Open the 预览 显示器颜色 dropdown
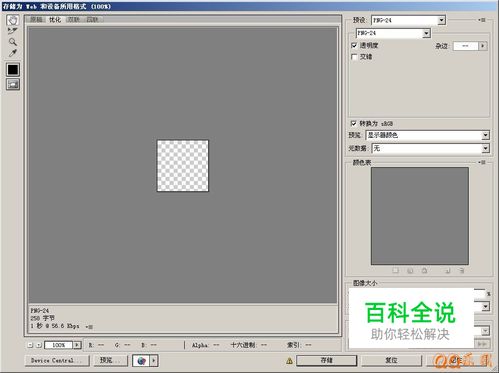The height and width of the screenshot is (373, 499). (428, 135)
